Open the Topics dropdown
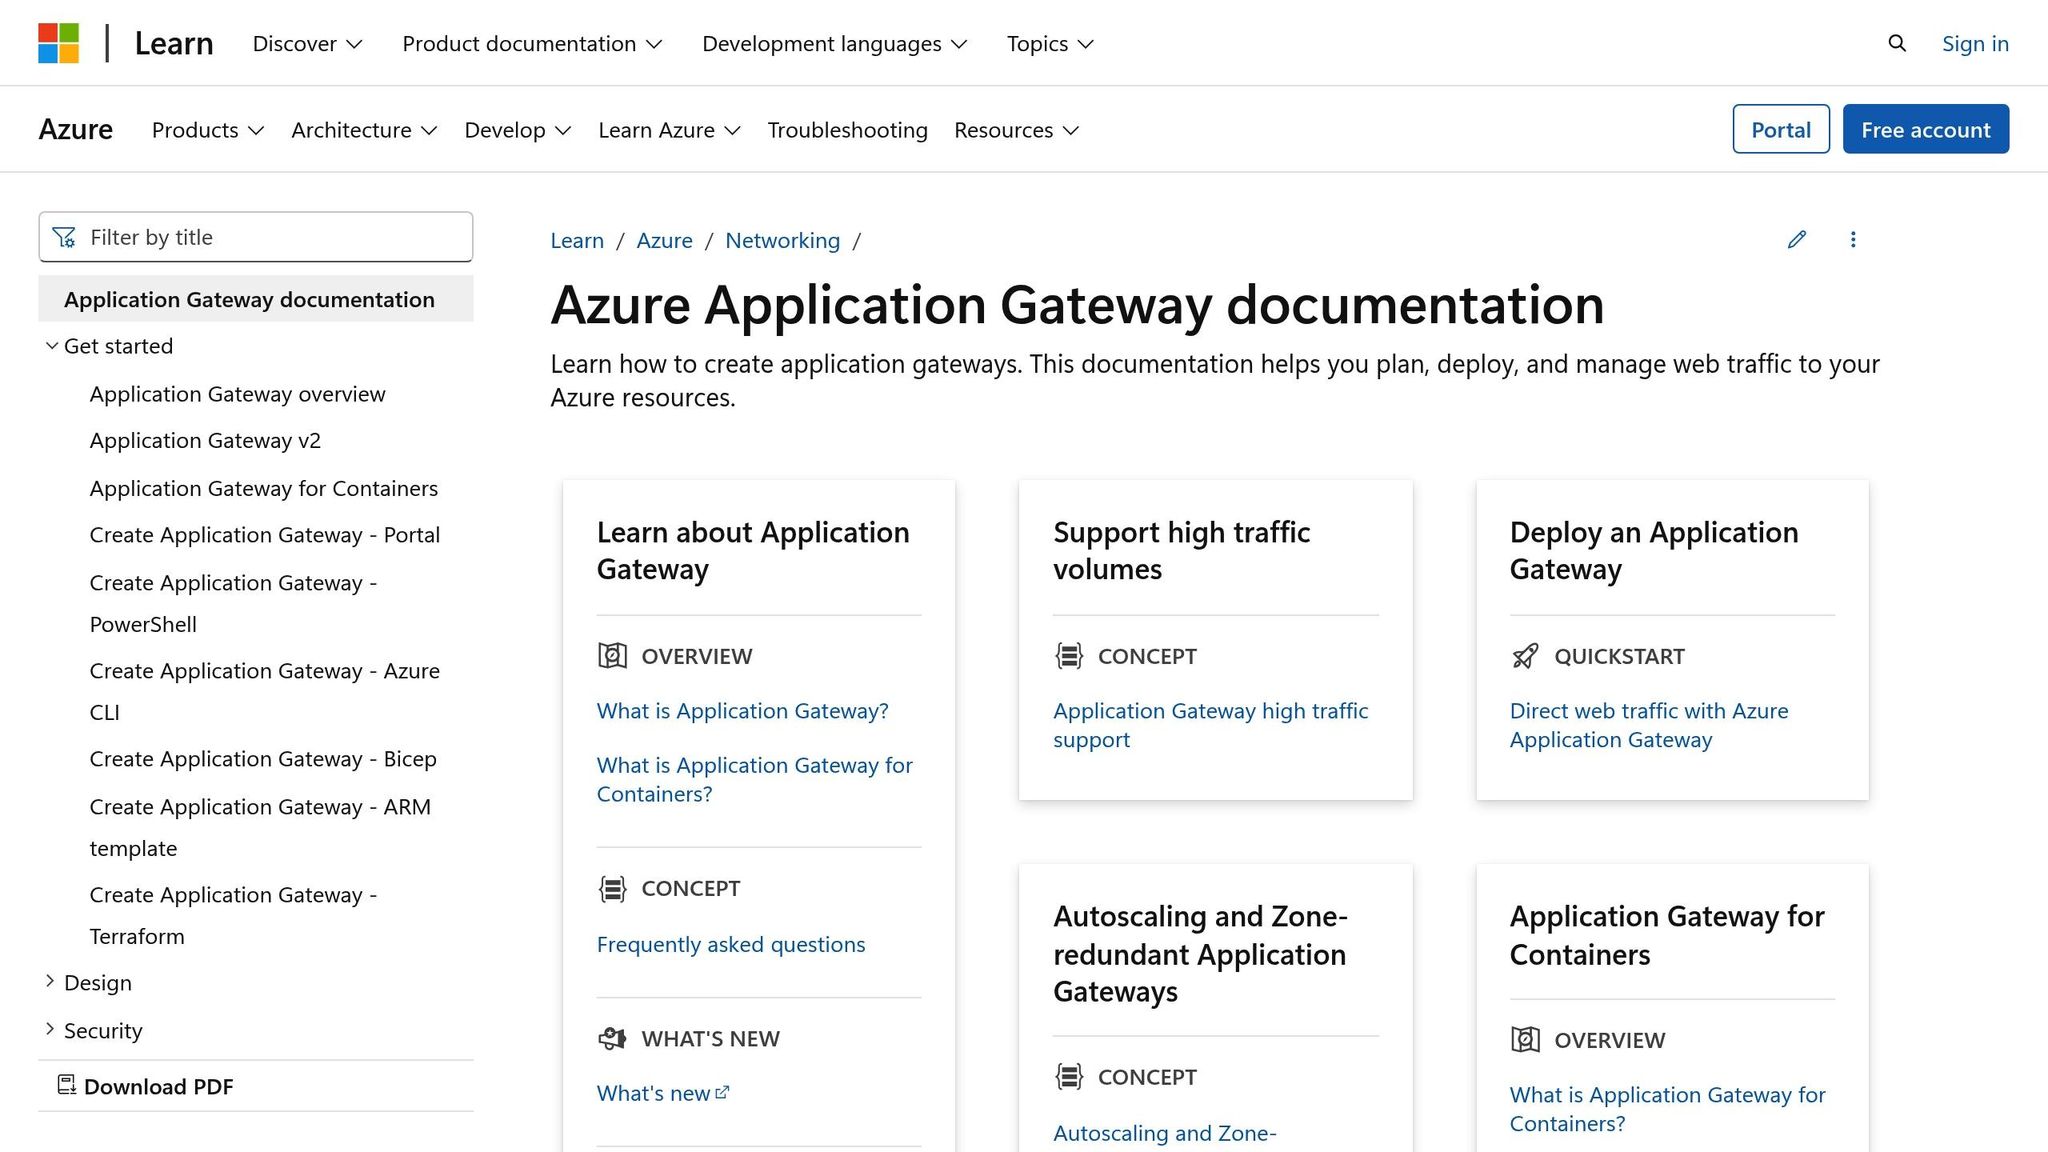Image resolution: width=2048 pixels, height=1152 pixels. coord(1050,44)
